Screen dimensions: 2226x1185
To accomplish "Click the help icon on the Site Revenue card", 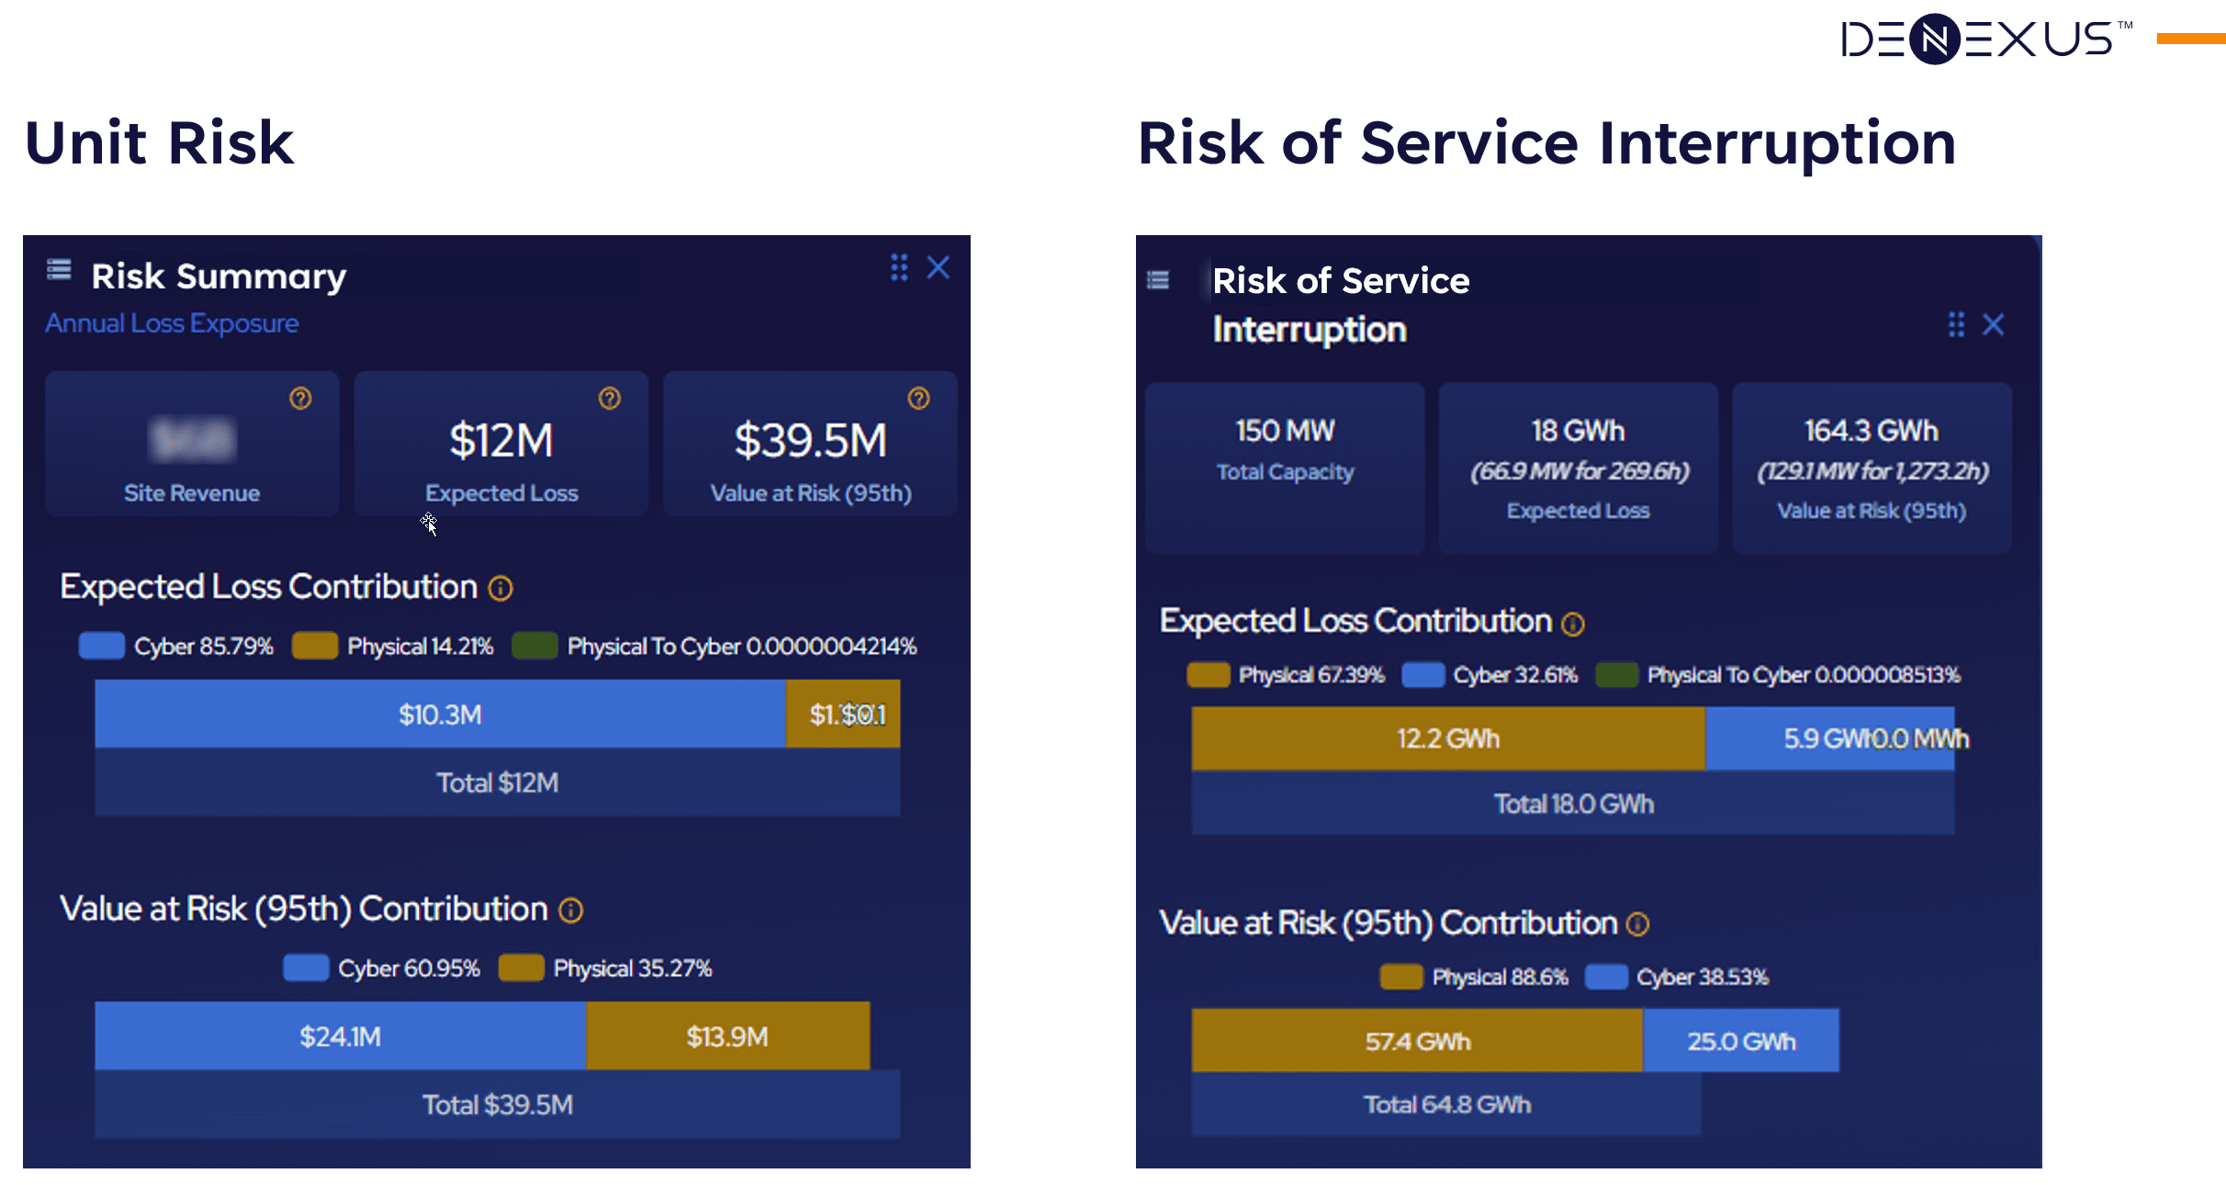I will click(x=302, y=399).
